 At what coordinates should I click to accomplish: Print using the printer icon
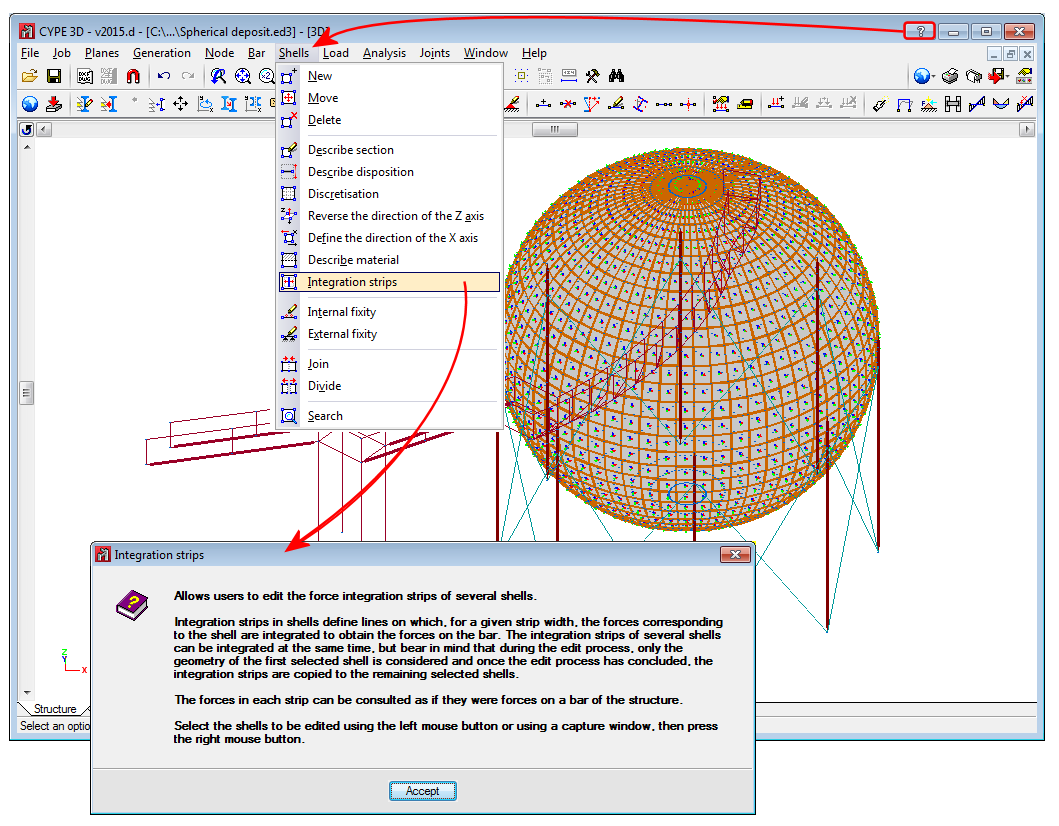pyautogui.click(x=950, y=76)
